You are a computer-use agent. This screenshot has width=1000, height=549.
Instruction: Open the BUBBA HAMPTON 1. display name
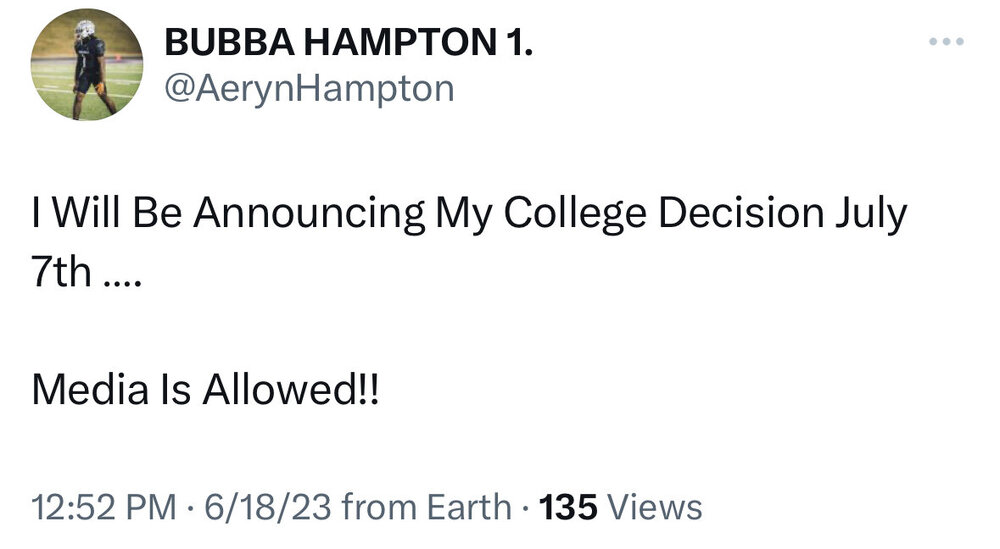[348, 42]
